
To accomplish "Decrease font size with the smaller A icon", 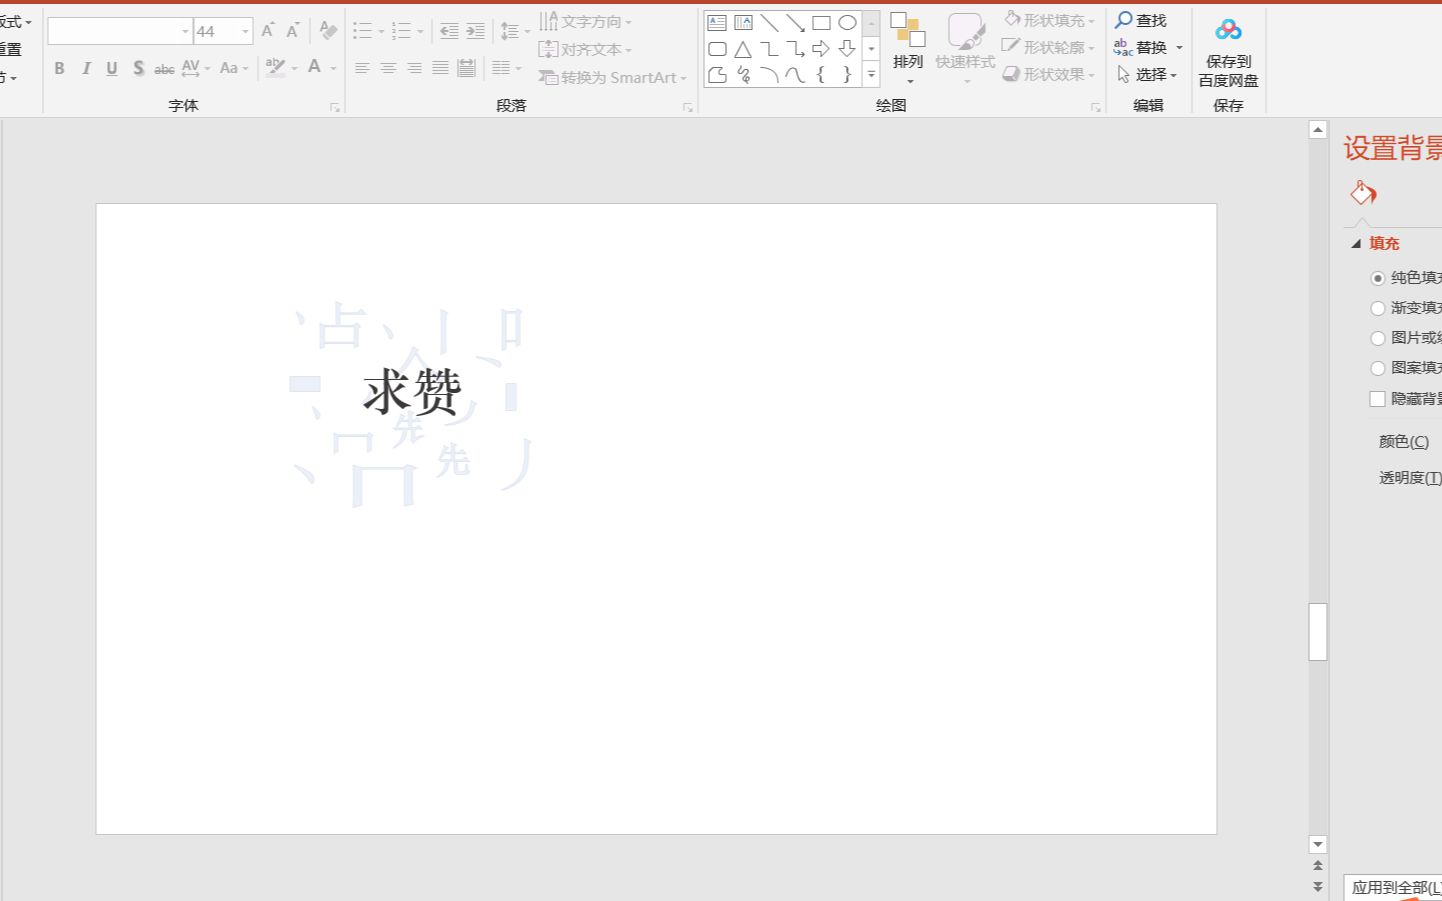I will click(292, 31).
